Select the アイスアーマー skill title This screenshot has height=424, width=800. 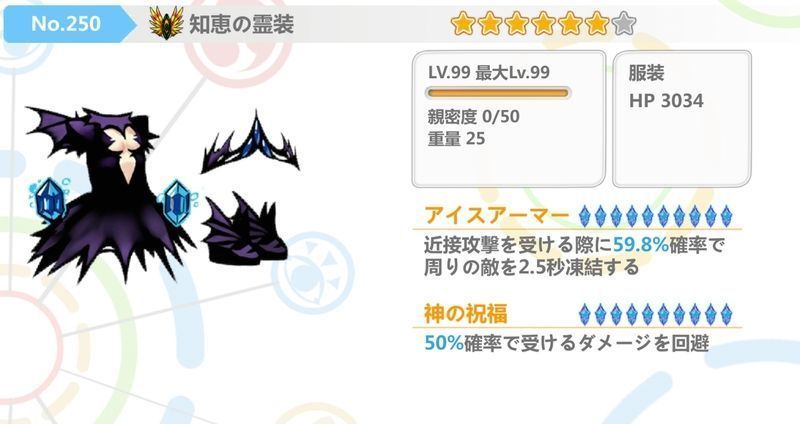coord(497,215)
